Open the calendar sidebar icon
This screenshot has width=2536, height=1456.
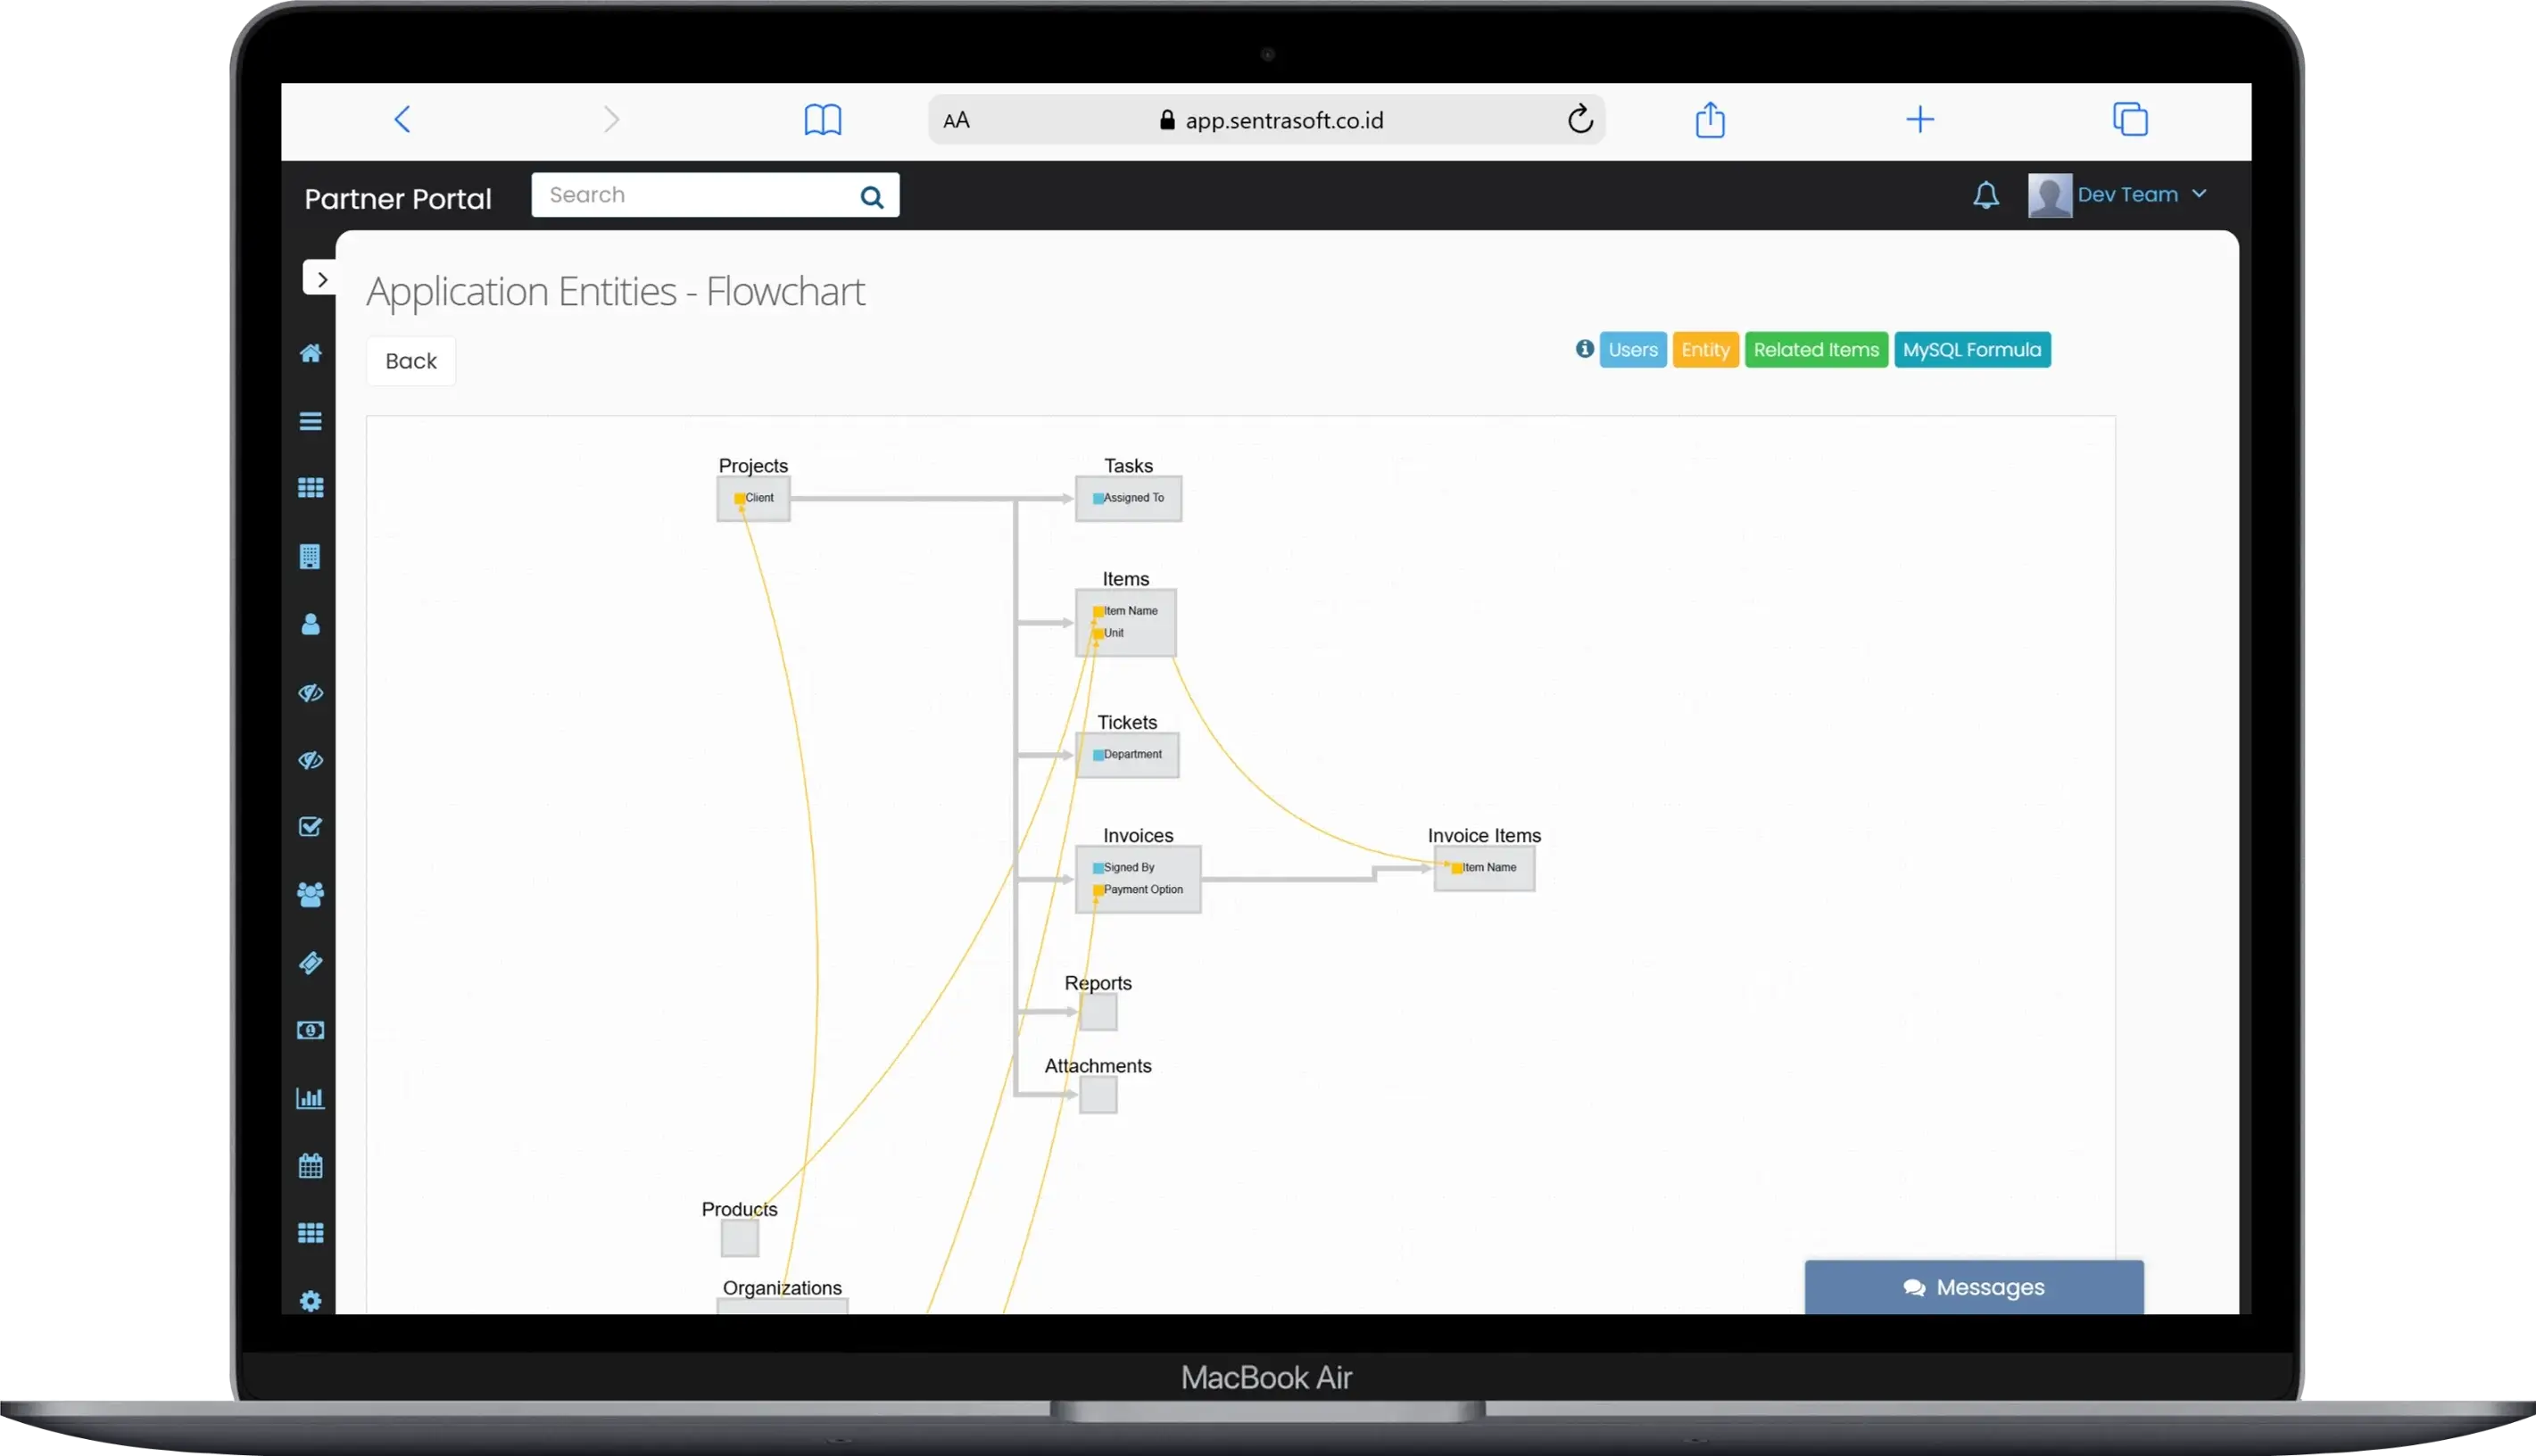point(311,1166)
